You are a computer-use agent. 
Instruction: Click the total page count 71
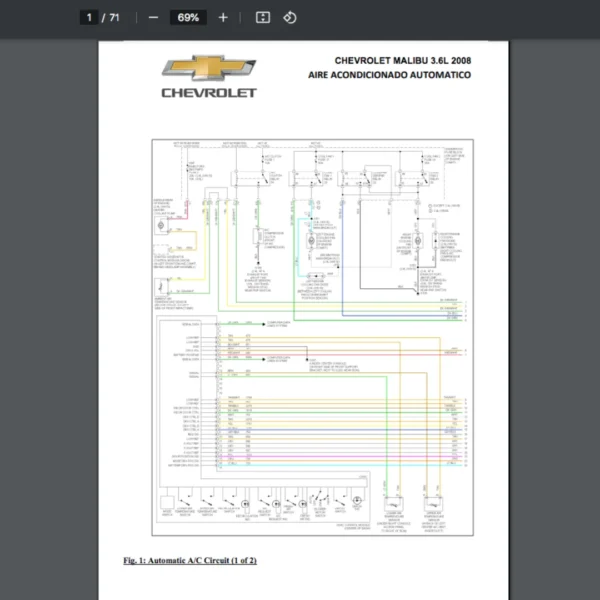114,17
